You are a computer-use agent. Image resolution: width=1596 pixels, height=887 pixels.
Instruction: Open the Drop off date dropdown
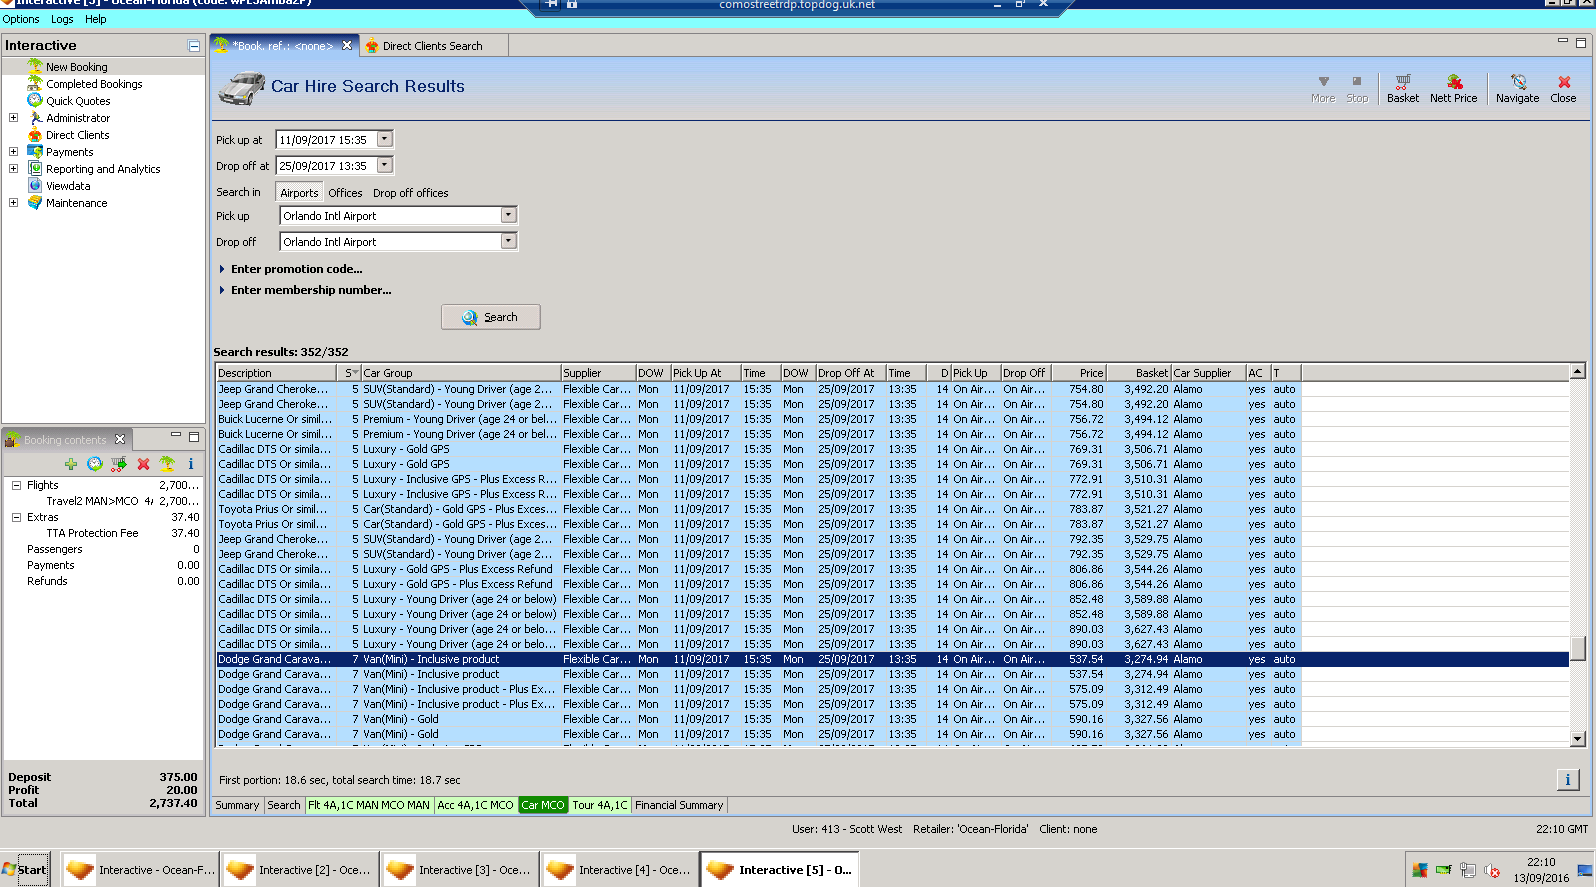385,165
